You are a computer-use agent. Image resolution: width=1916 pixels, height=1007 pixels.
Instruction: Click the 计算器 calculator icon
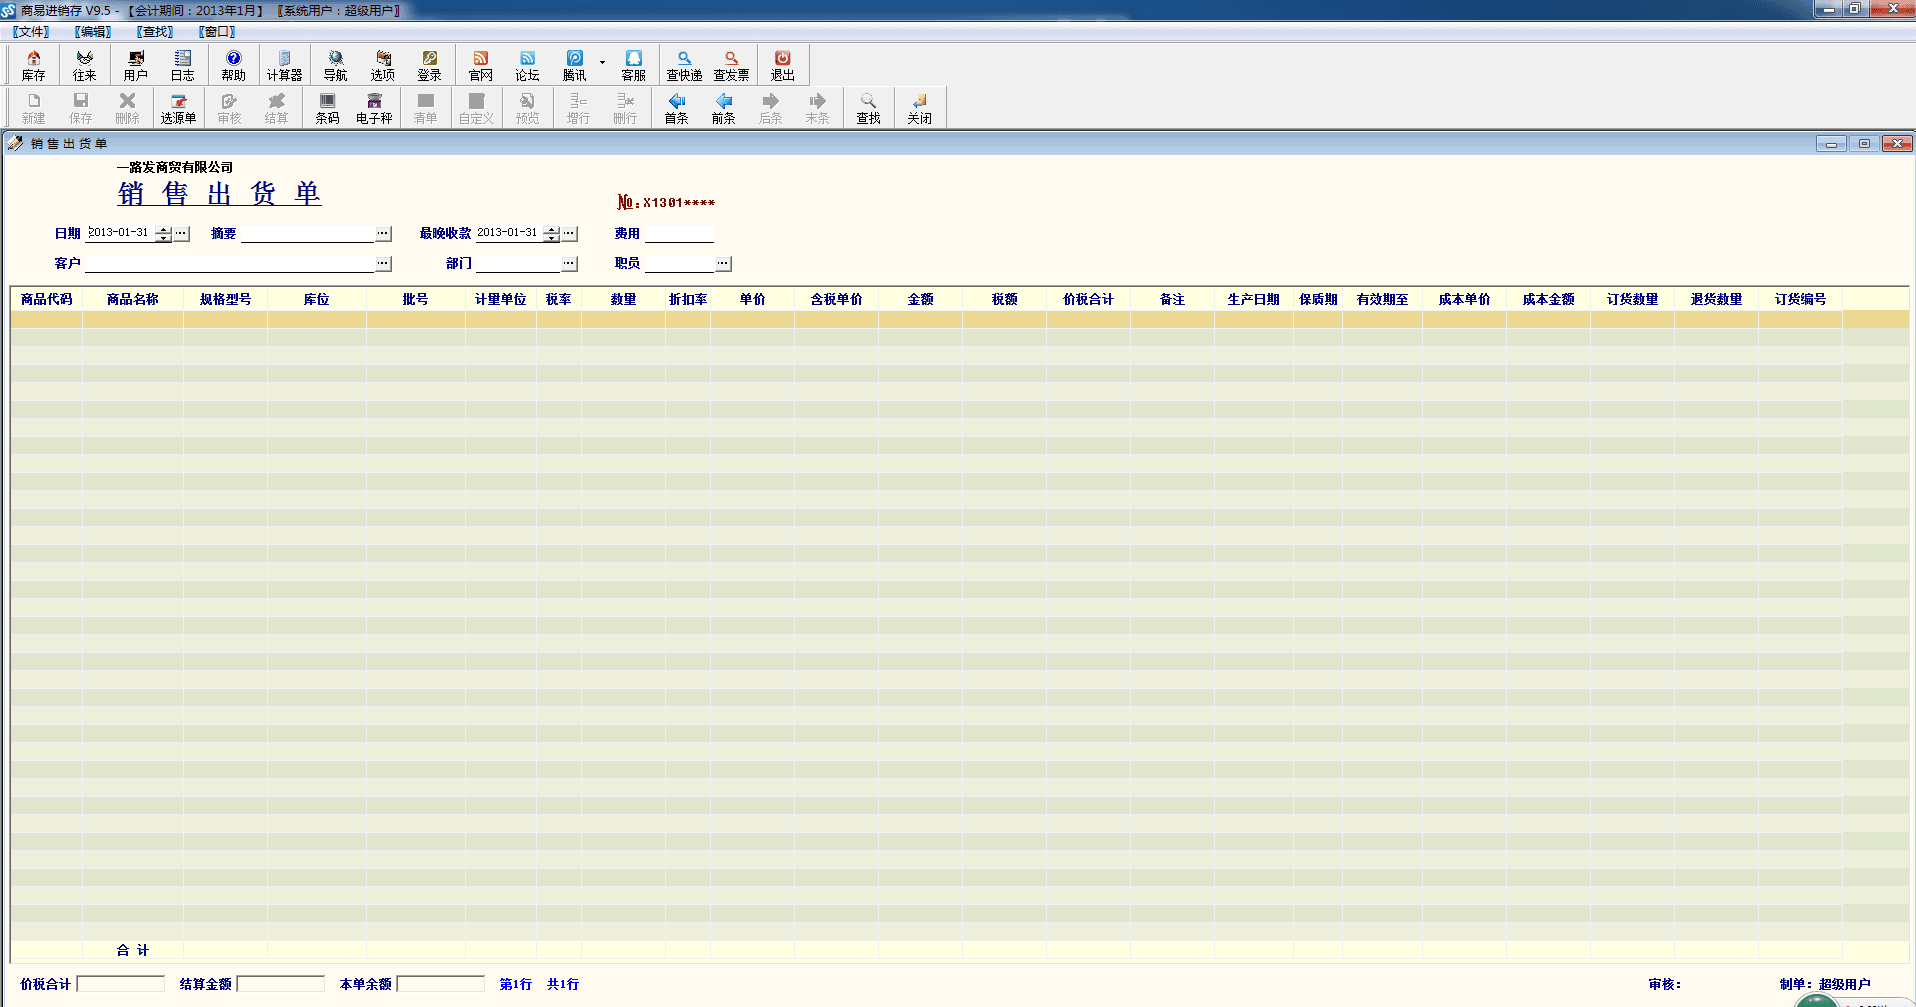click(x=284, y=65)
